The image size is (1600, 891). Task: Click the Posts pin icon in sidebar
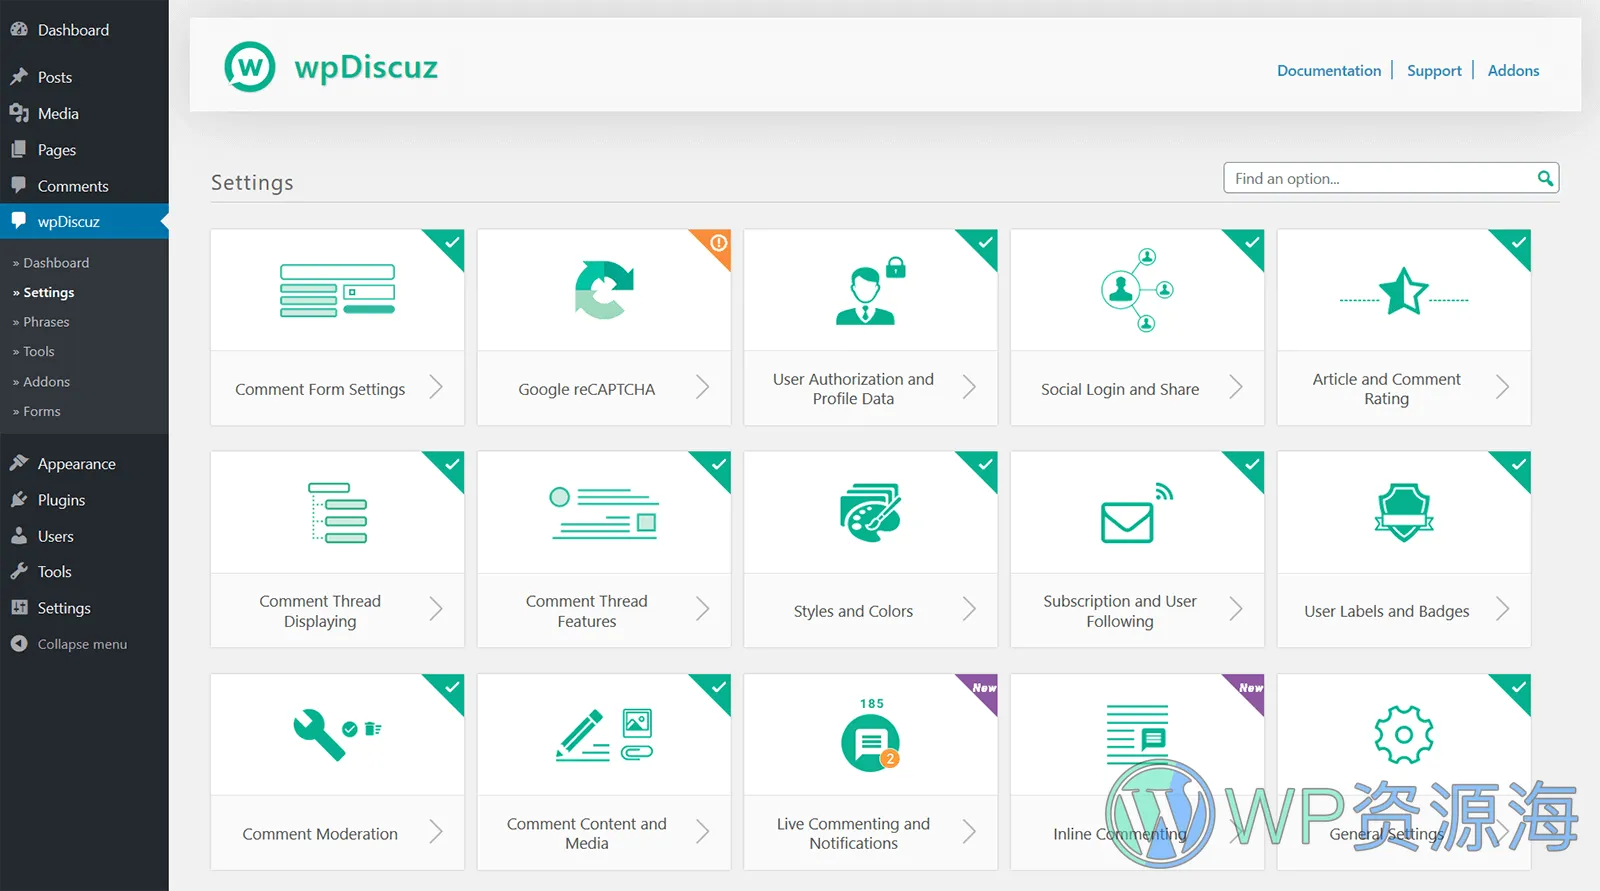coord(19,77)
